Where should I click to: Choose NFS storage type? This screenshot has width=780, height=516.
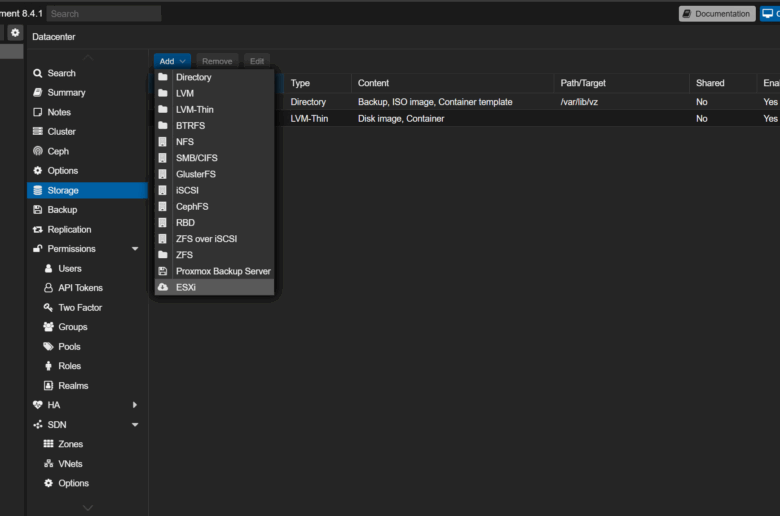tap(214, 142)
